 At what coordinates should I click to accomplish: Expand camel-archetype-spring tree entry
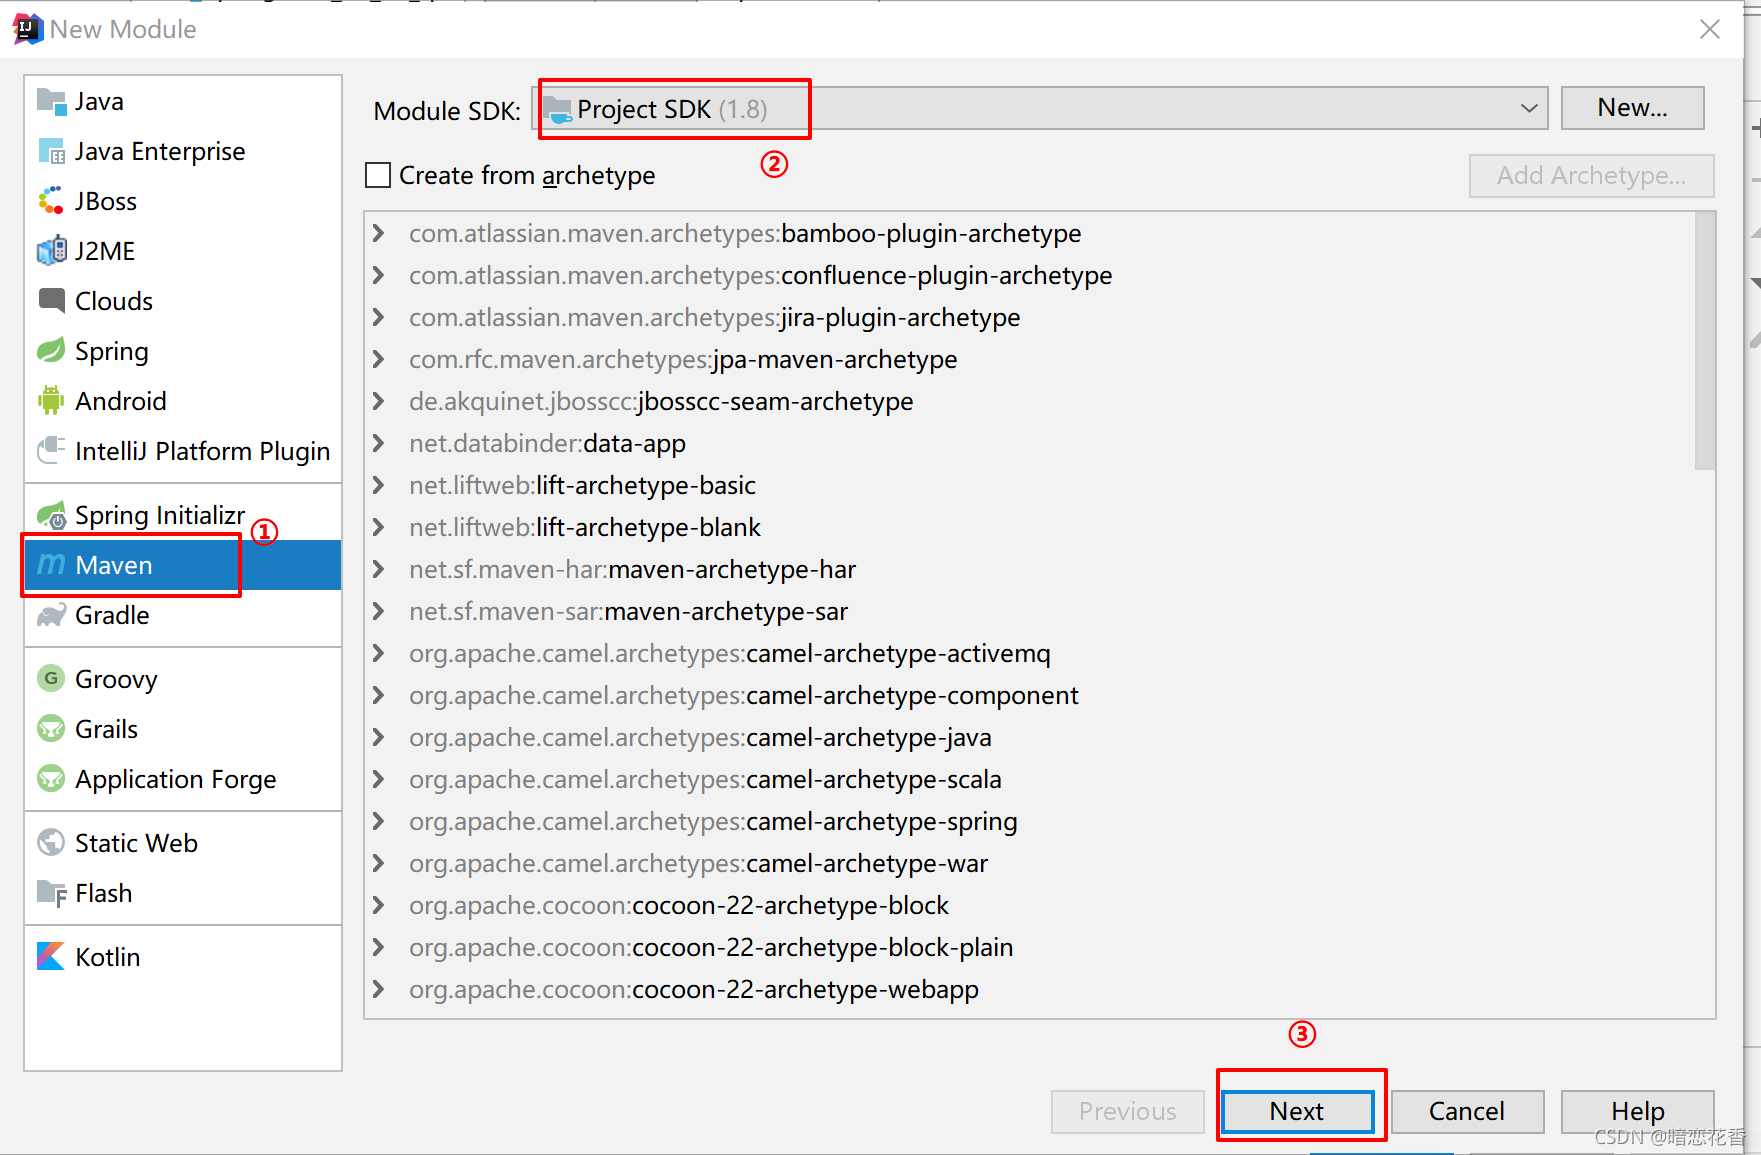(x=379, y=822)
